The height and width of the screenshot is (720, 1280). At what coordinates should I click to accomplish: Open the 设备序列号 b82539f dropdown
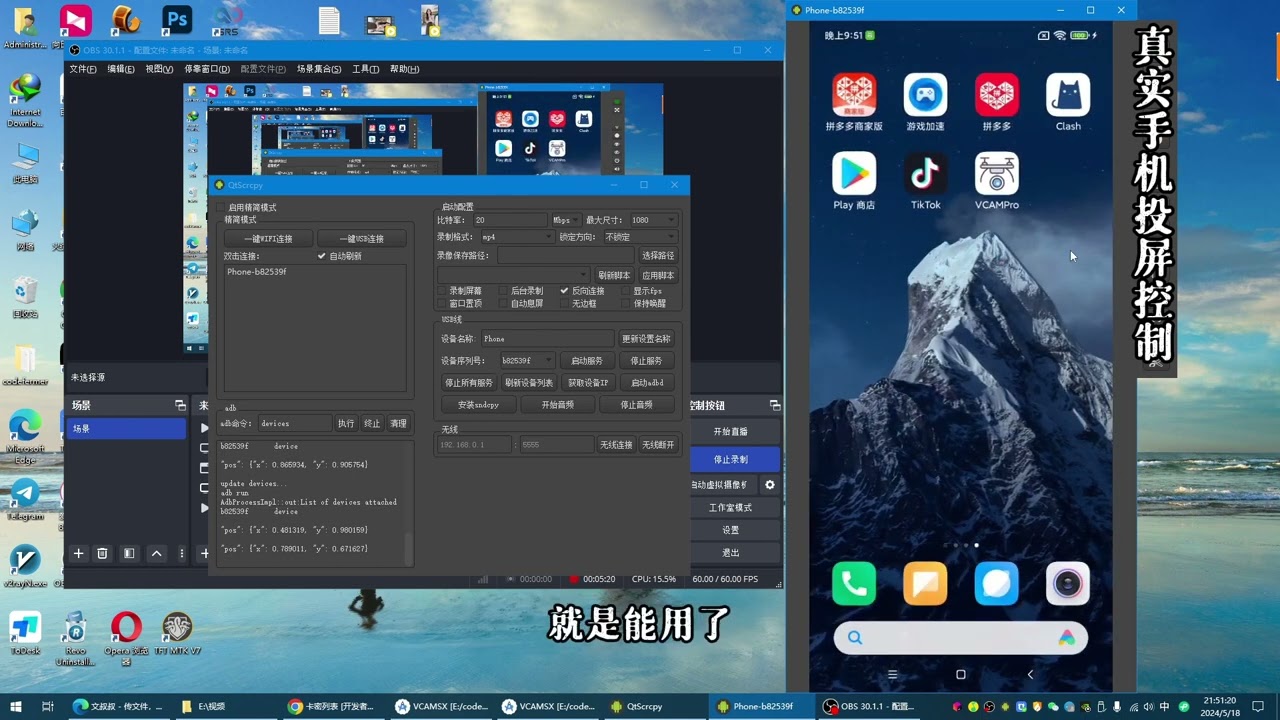[527, 360]
